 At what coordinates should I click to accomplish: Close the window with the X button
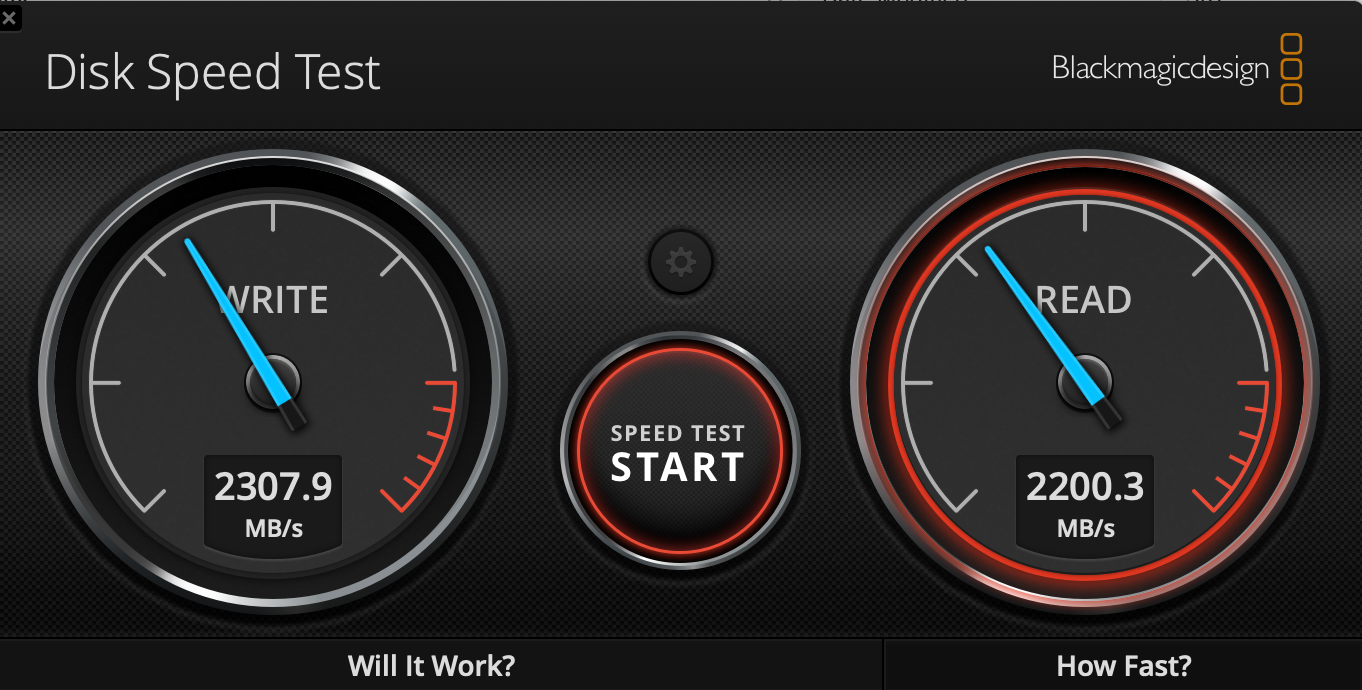pos(9,17)
